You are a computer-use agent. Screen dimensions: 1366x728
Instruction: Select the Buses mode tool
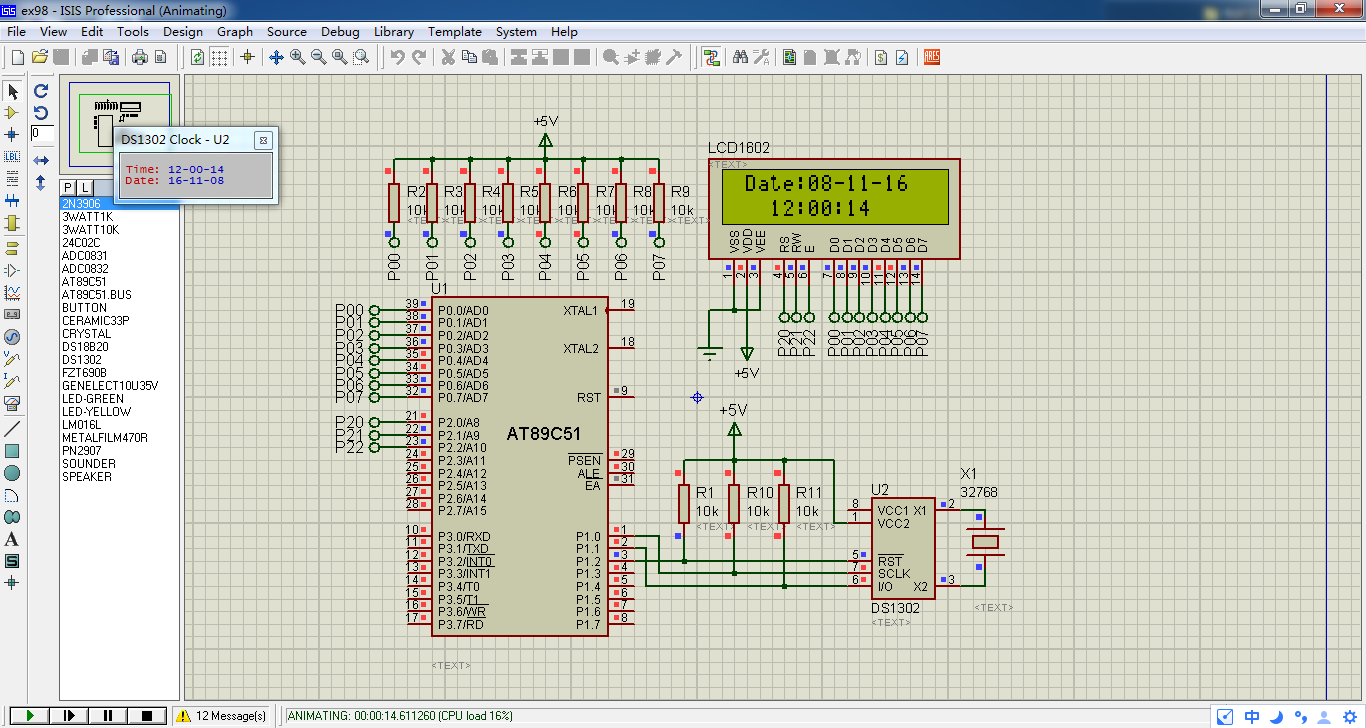(x=12, y=200)
